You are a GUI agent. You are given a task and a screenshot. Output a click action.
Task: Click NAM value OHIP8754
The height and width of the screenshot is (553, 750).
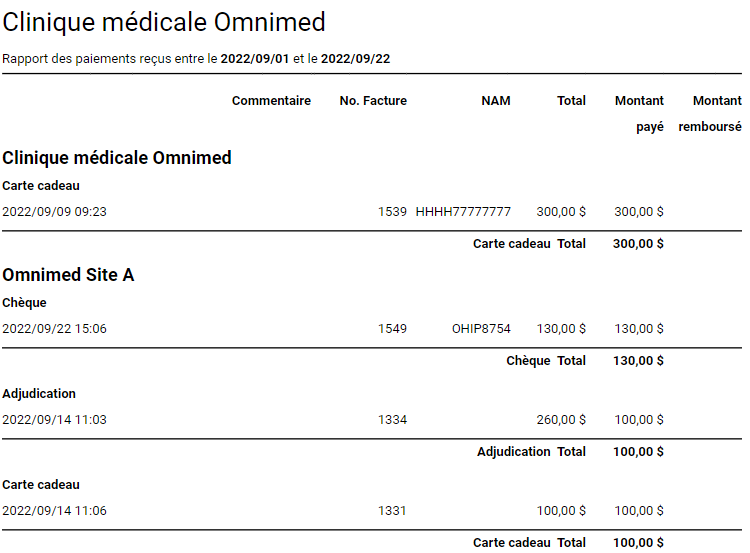(x=481, y=329)
